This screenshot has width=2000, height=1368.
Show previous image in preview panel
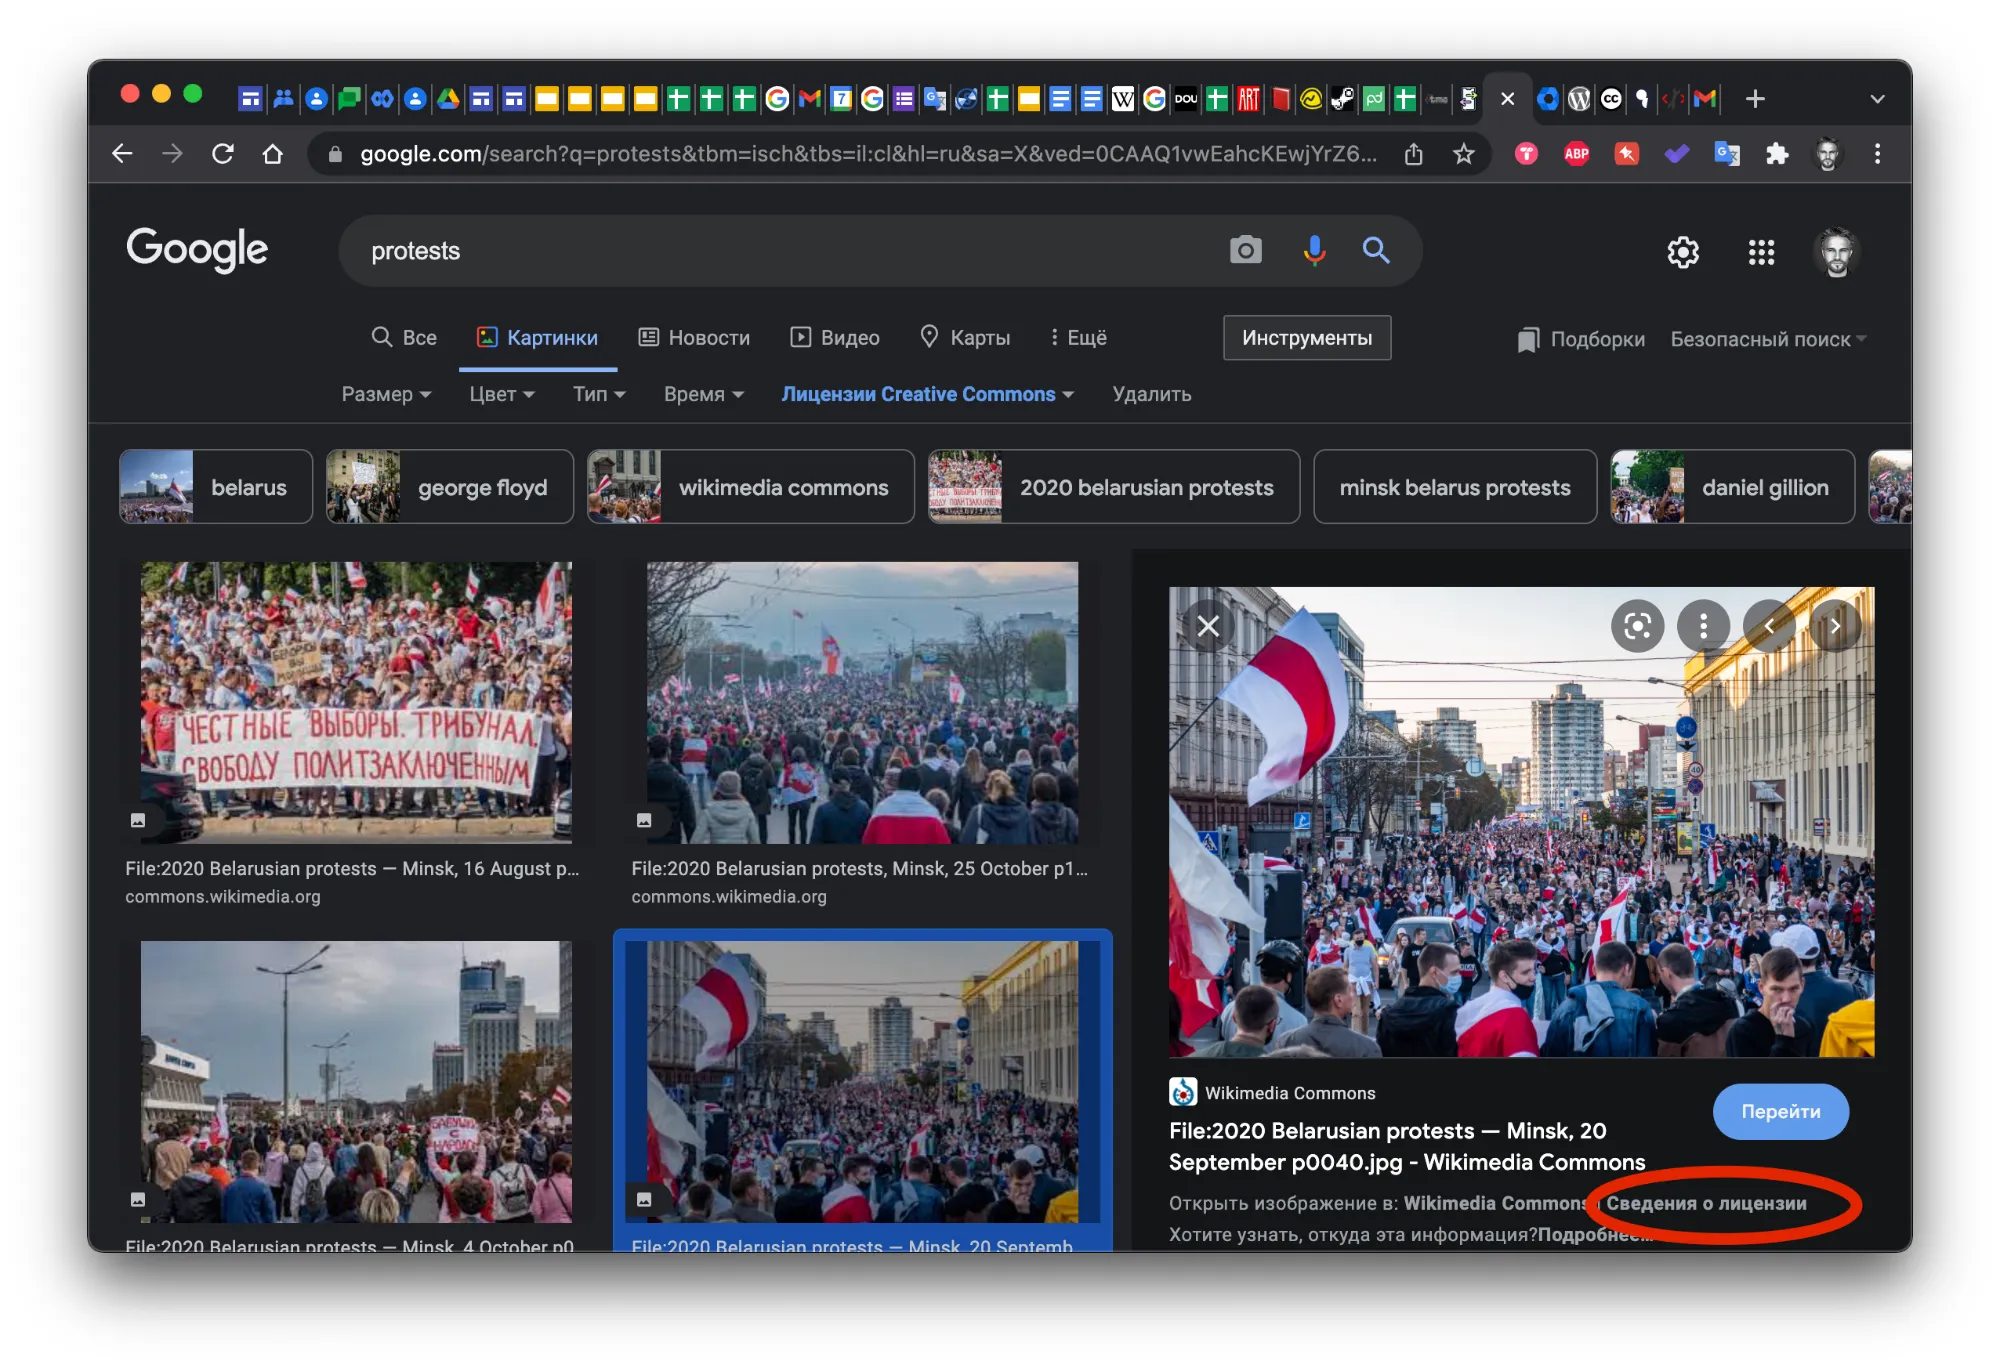(x=1769, y=626)
